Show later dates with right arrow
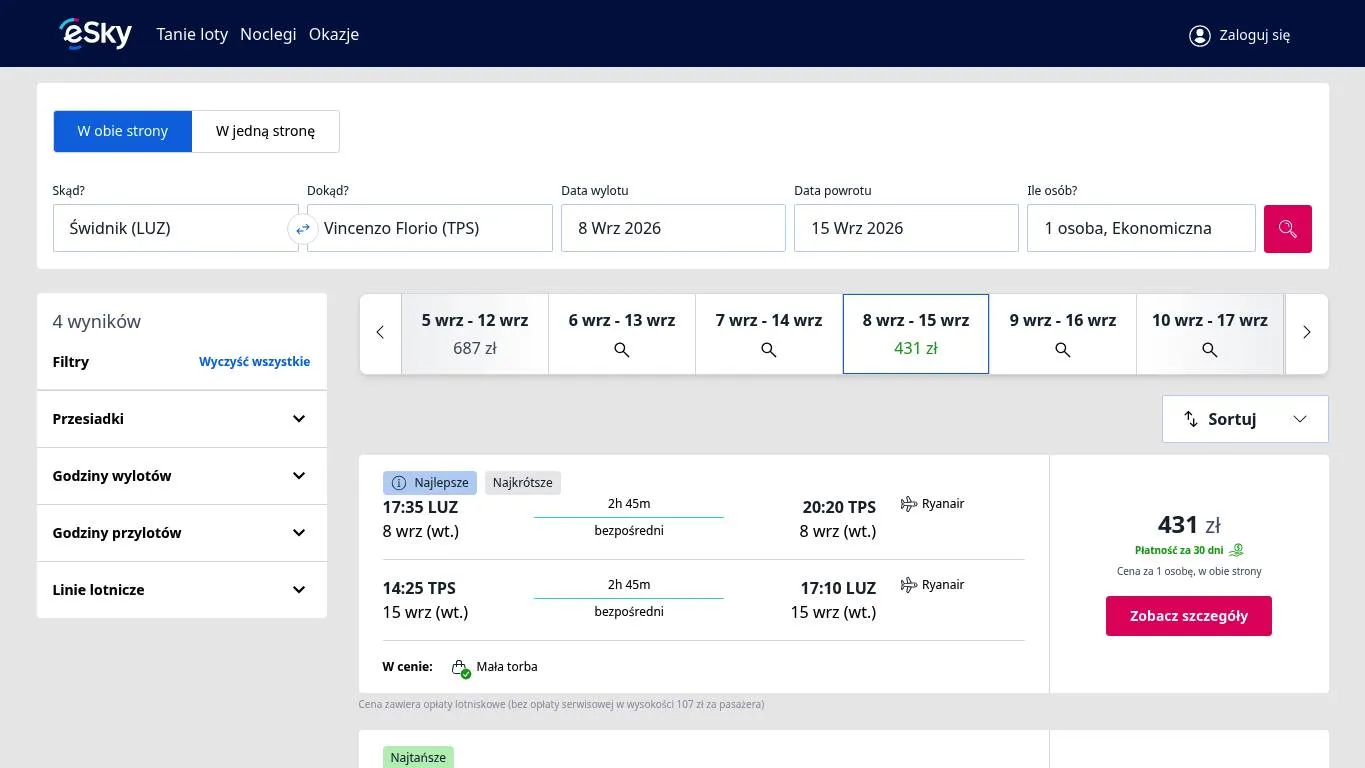 point(1306,333)
